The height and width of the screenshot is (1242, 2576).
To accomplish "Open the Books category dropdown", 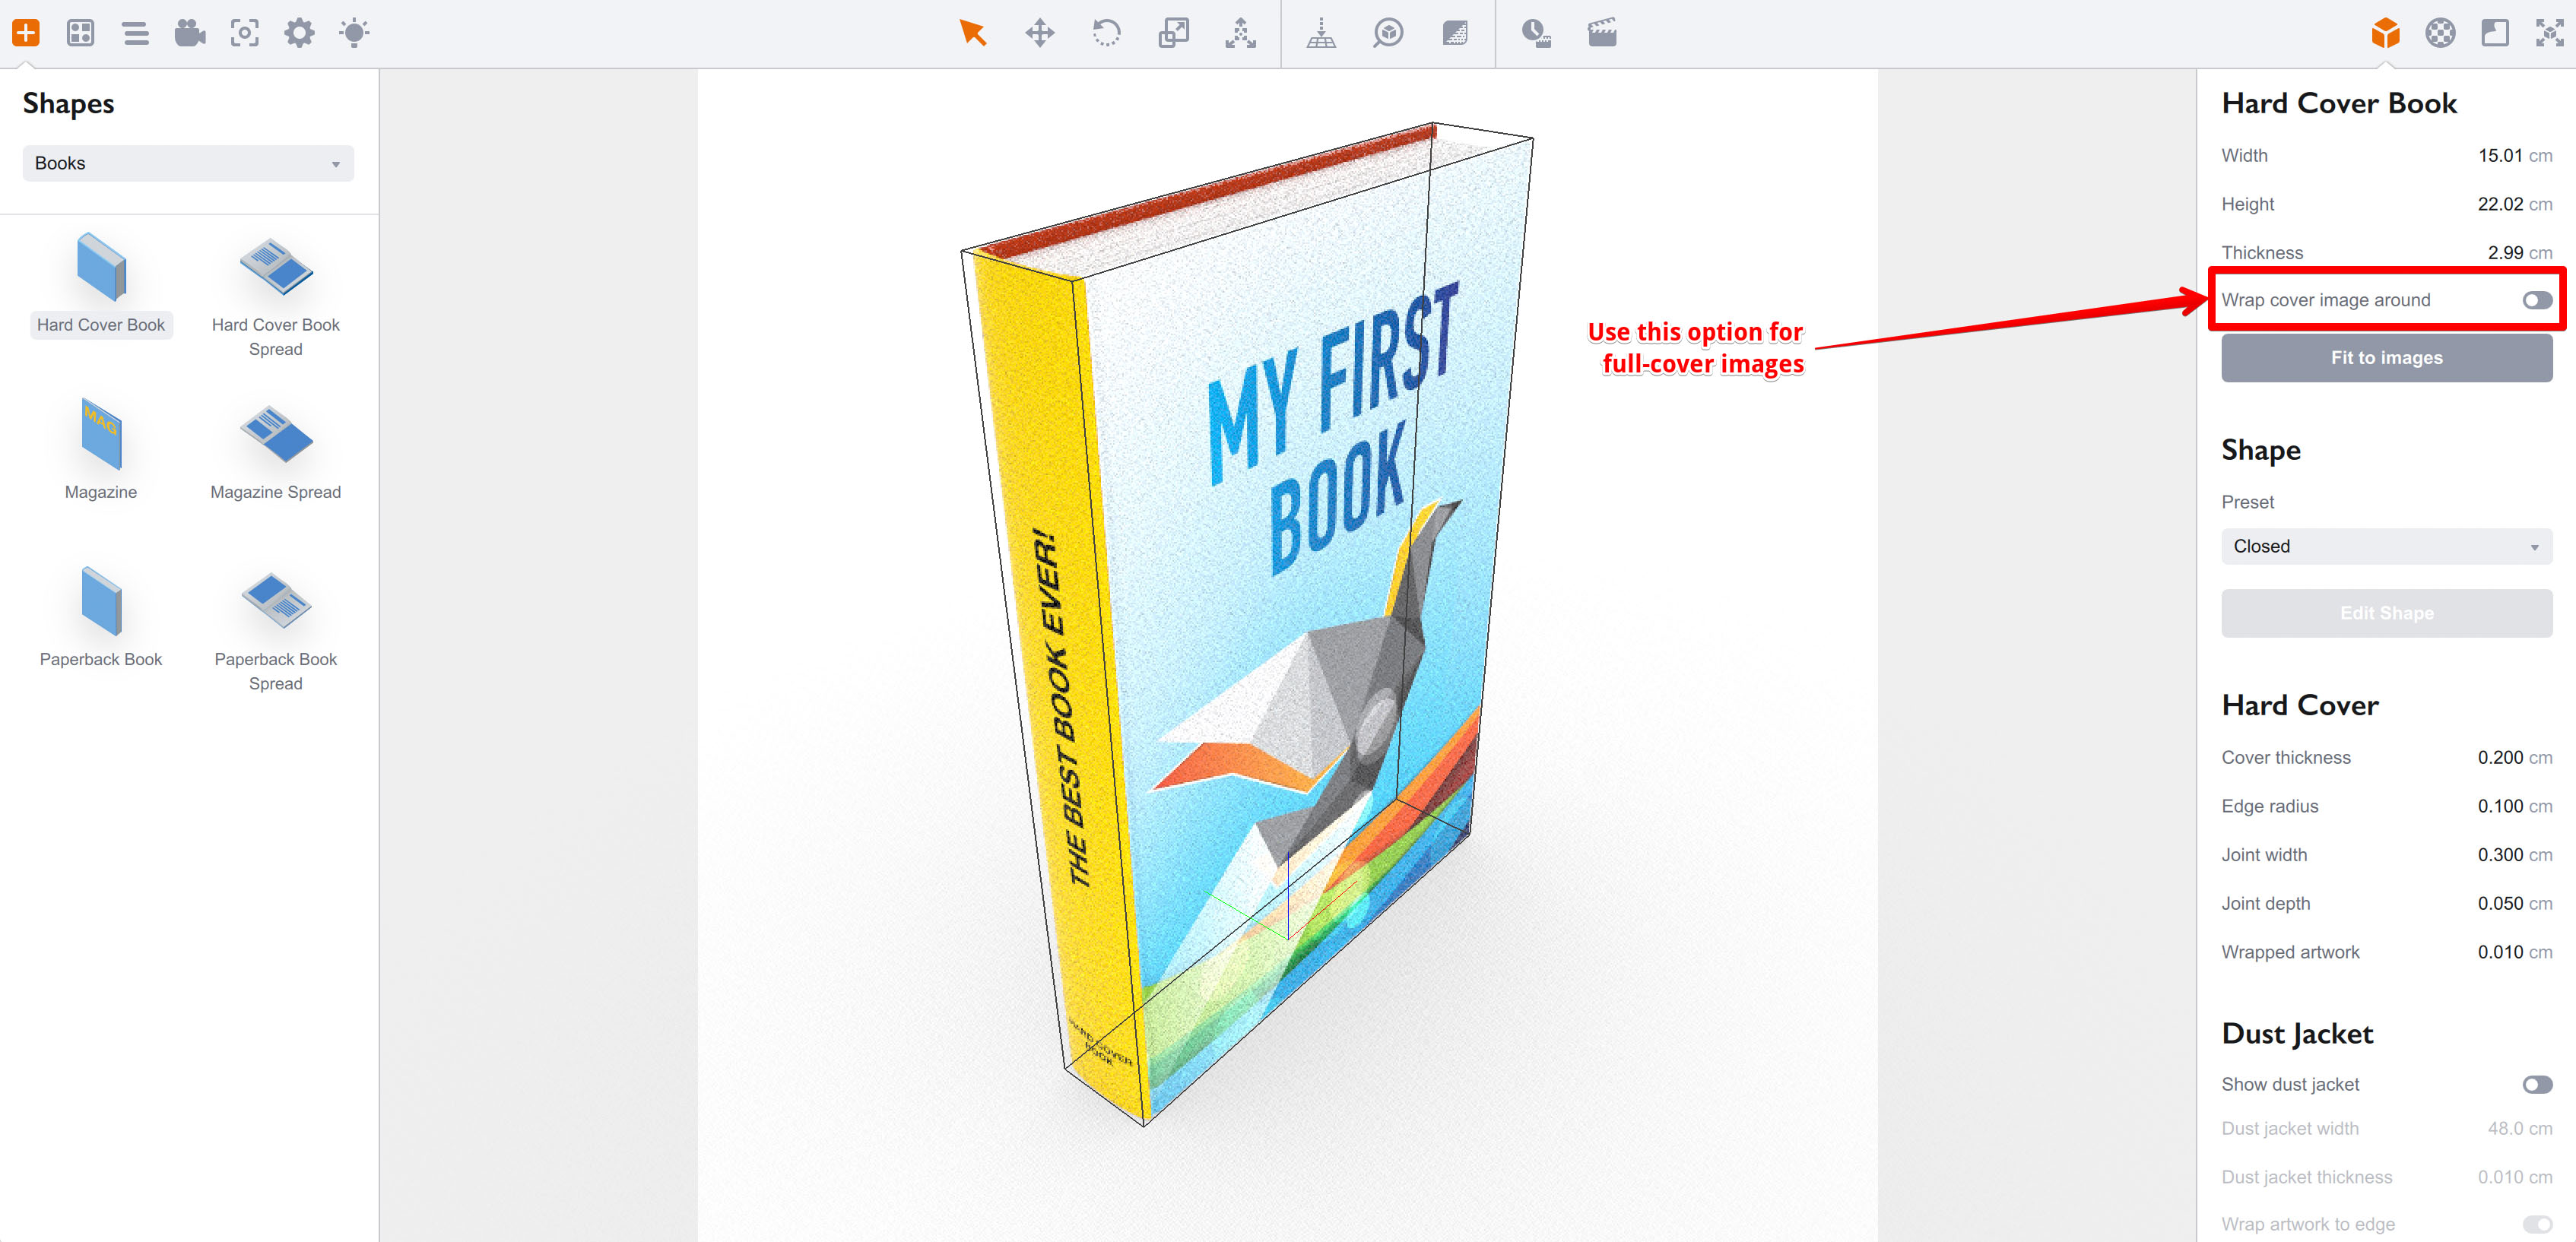I will [x=188, y=163].
